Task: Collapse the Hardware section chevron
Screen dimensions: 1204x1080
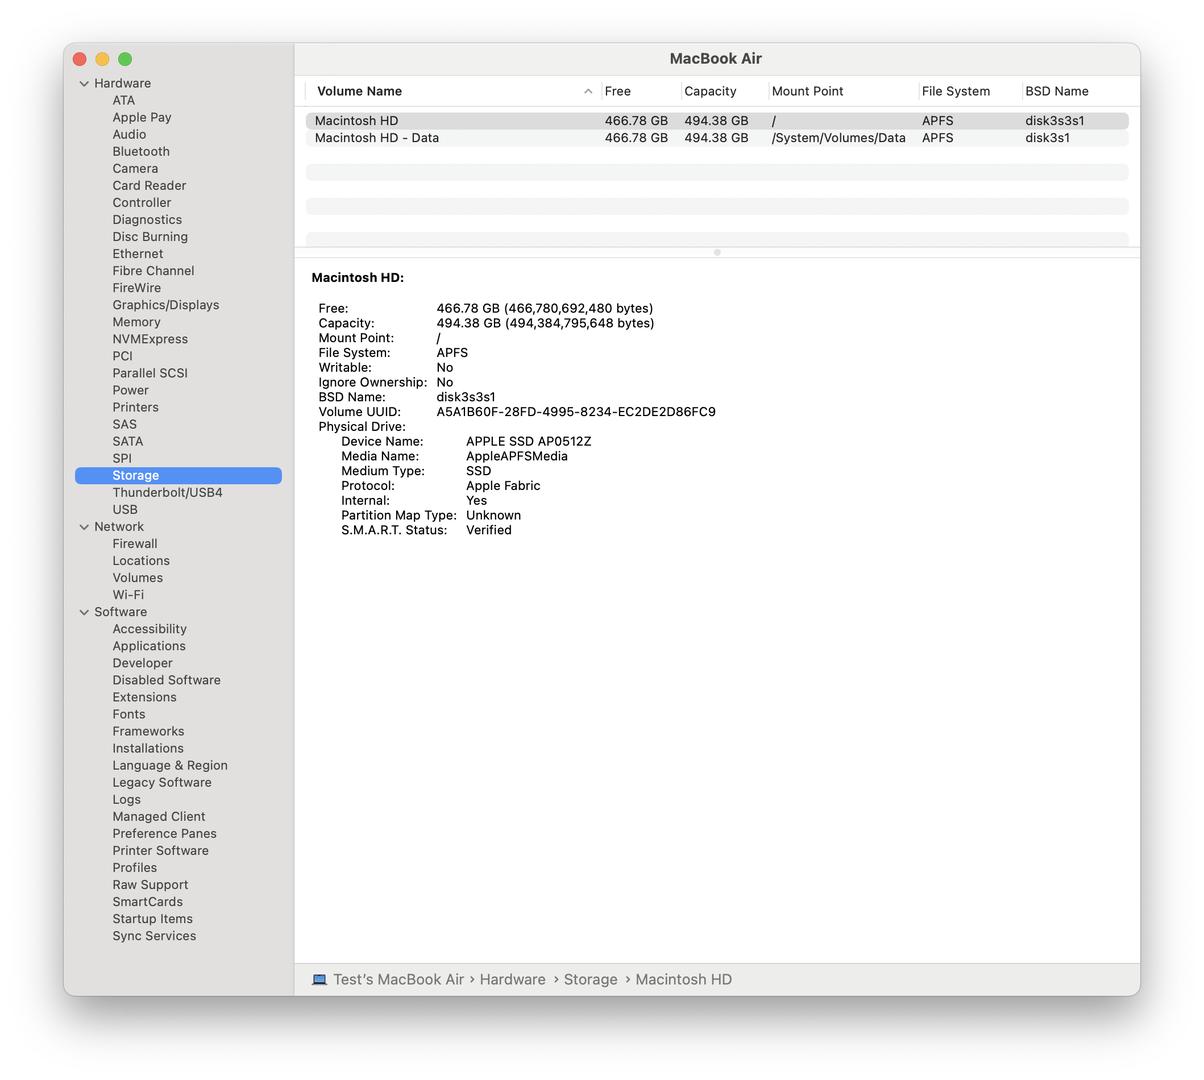Action: 84,84
